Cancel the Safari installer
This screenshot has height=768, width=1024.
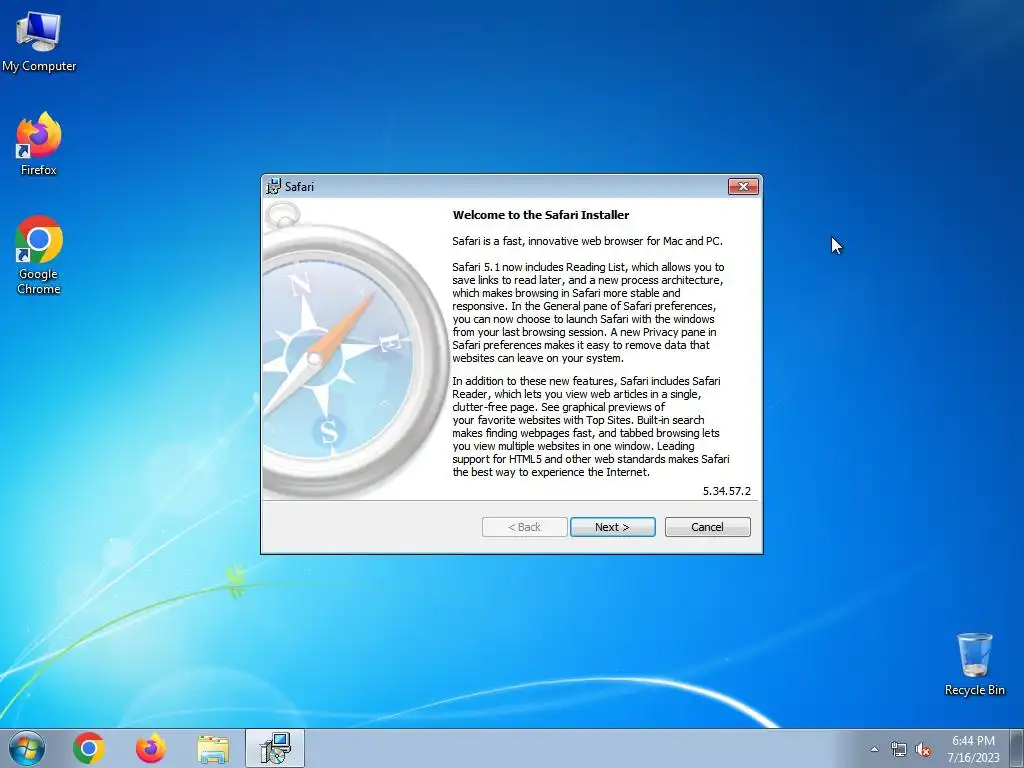click(707, 527)
